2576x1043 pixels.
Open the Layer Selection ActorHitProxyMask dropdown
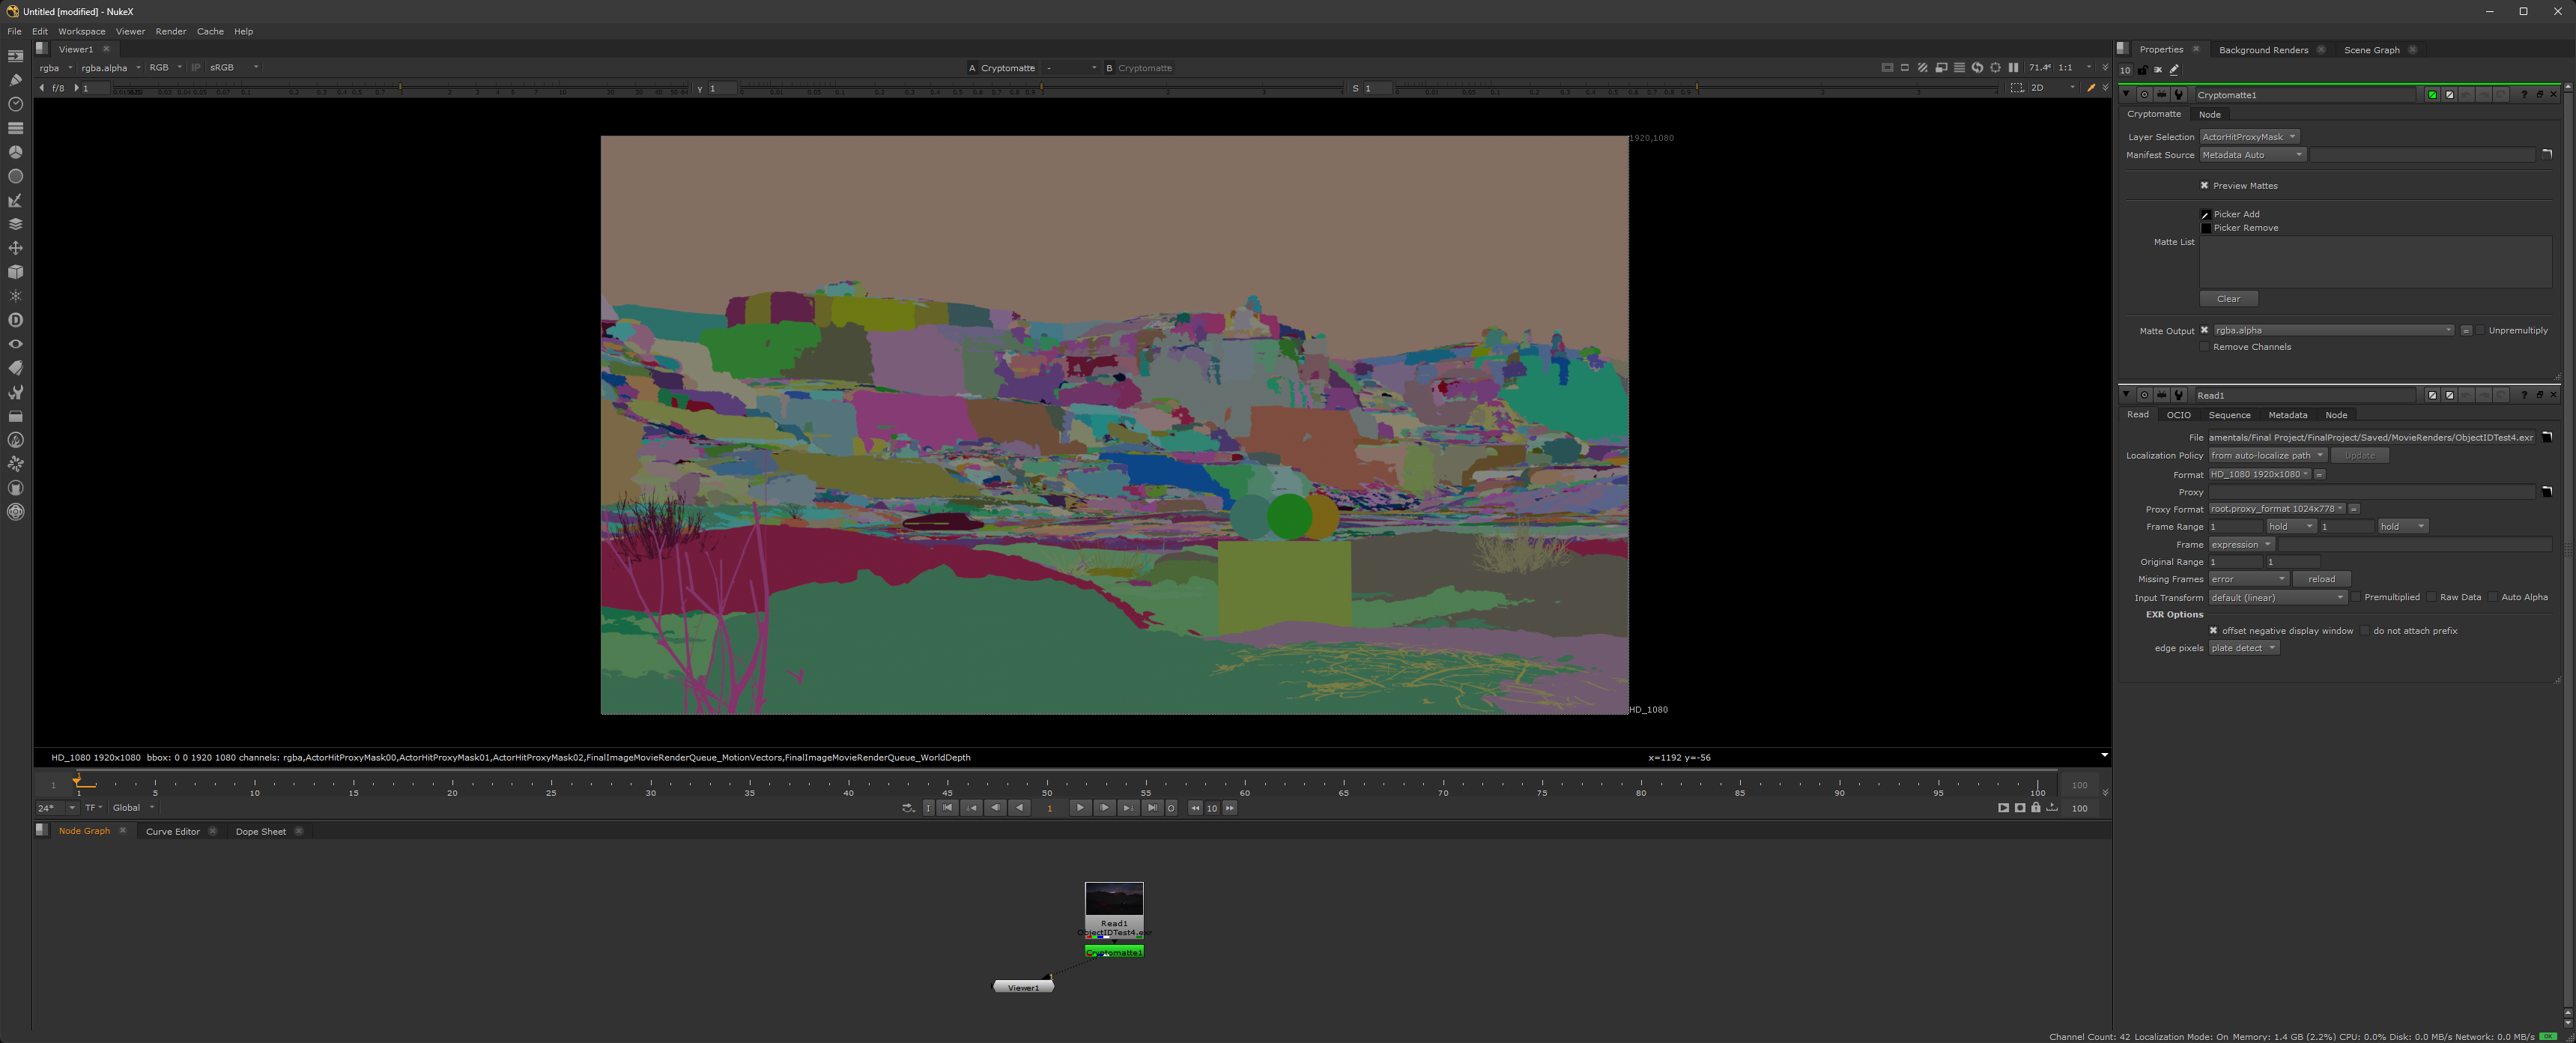click(2250, 137)
